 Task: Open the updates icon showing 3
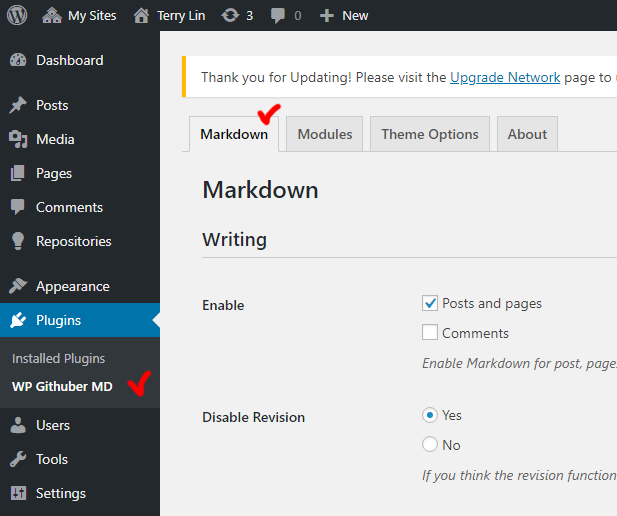[230, 16]
